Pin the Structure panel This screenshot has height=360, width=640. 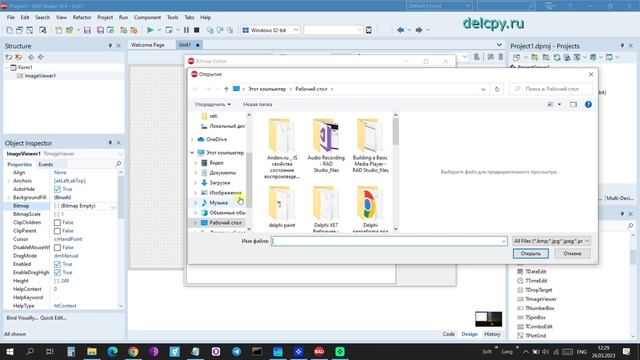tap(110, 46)
